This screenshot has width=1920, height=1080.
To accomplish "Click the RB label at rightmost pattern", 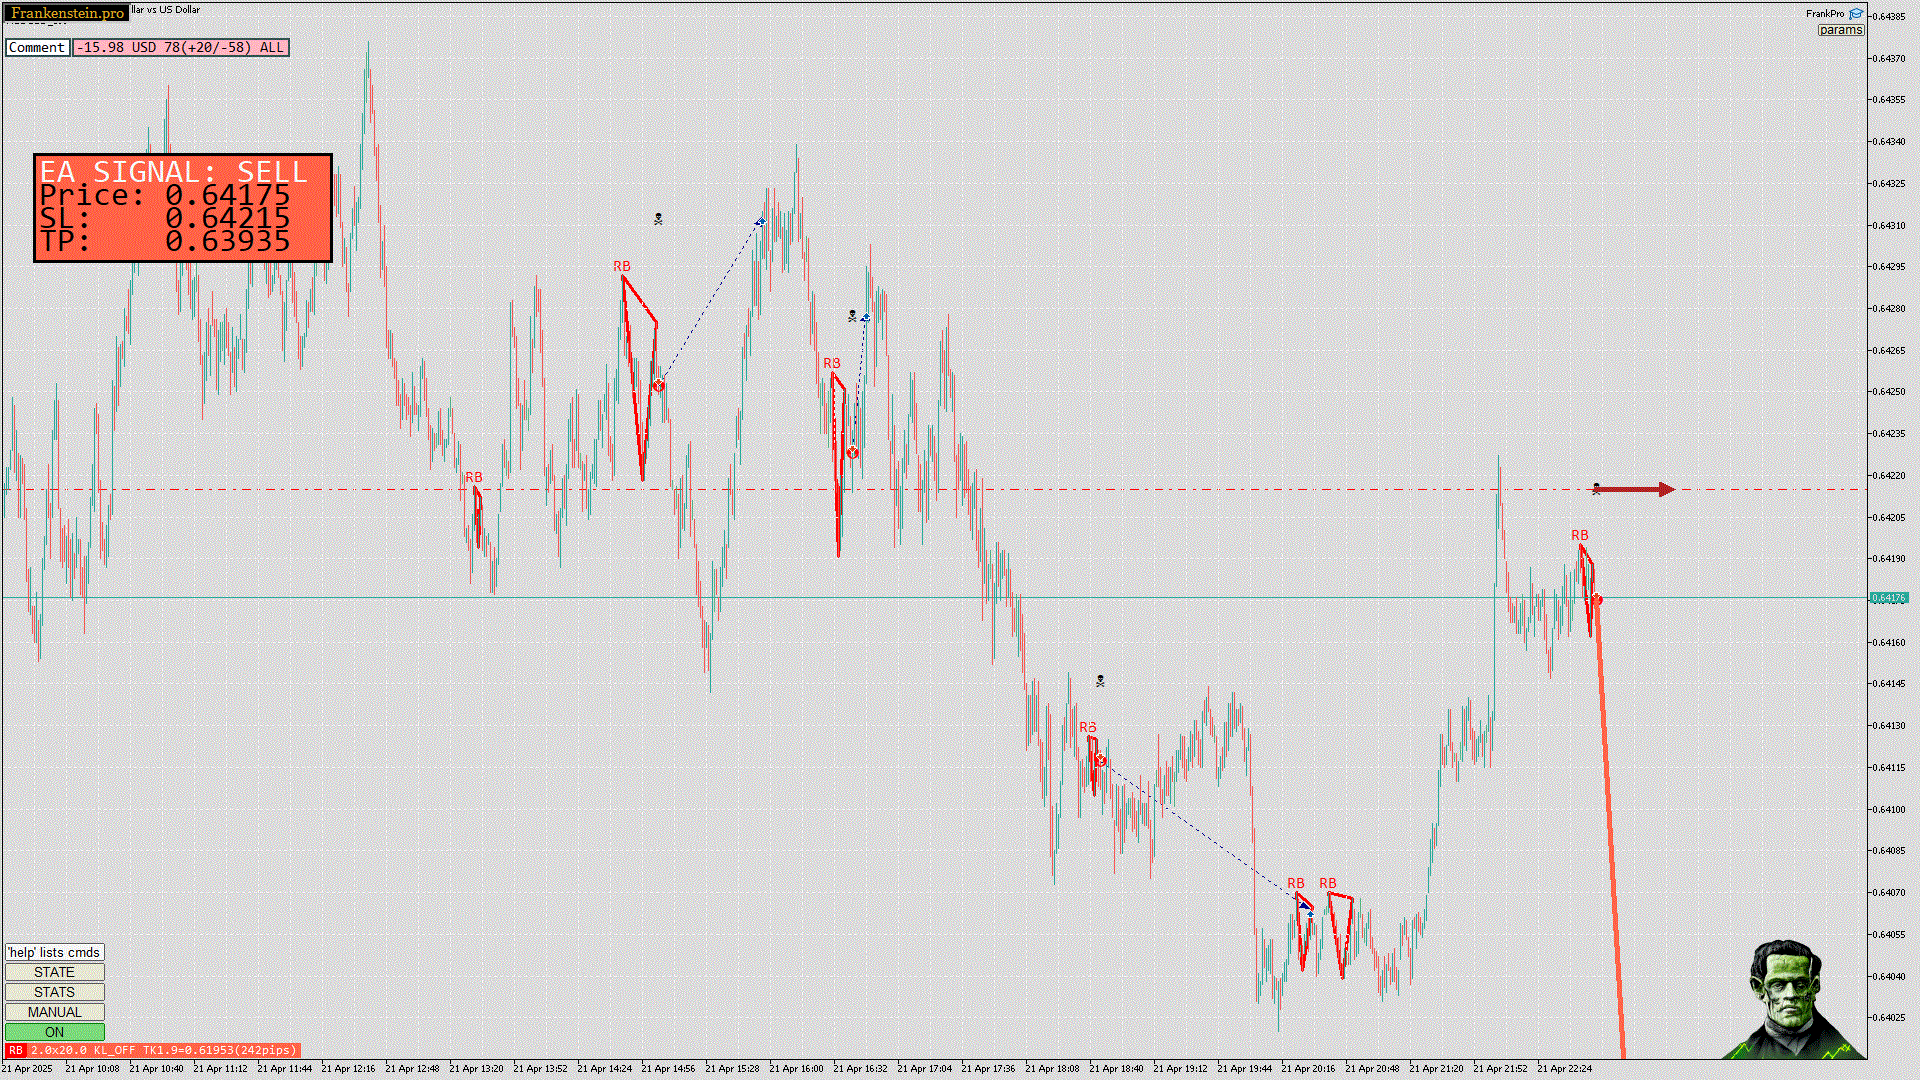I will click(1579, 535).
